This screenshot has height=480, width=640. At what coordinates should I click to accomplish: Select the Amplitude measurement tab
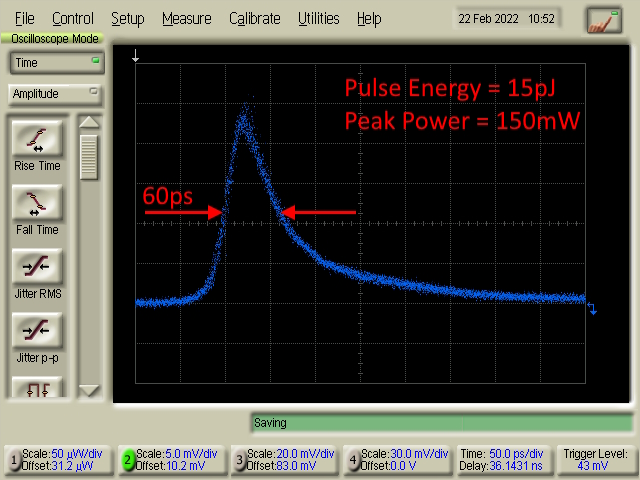pos(55,94)
